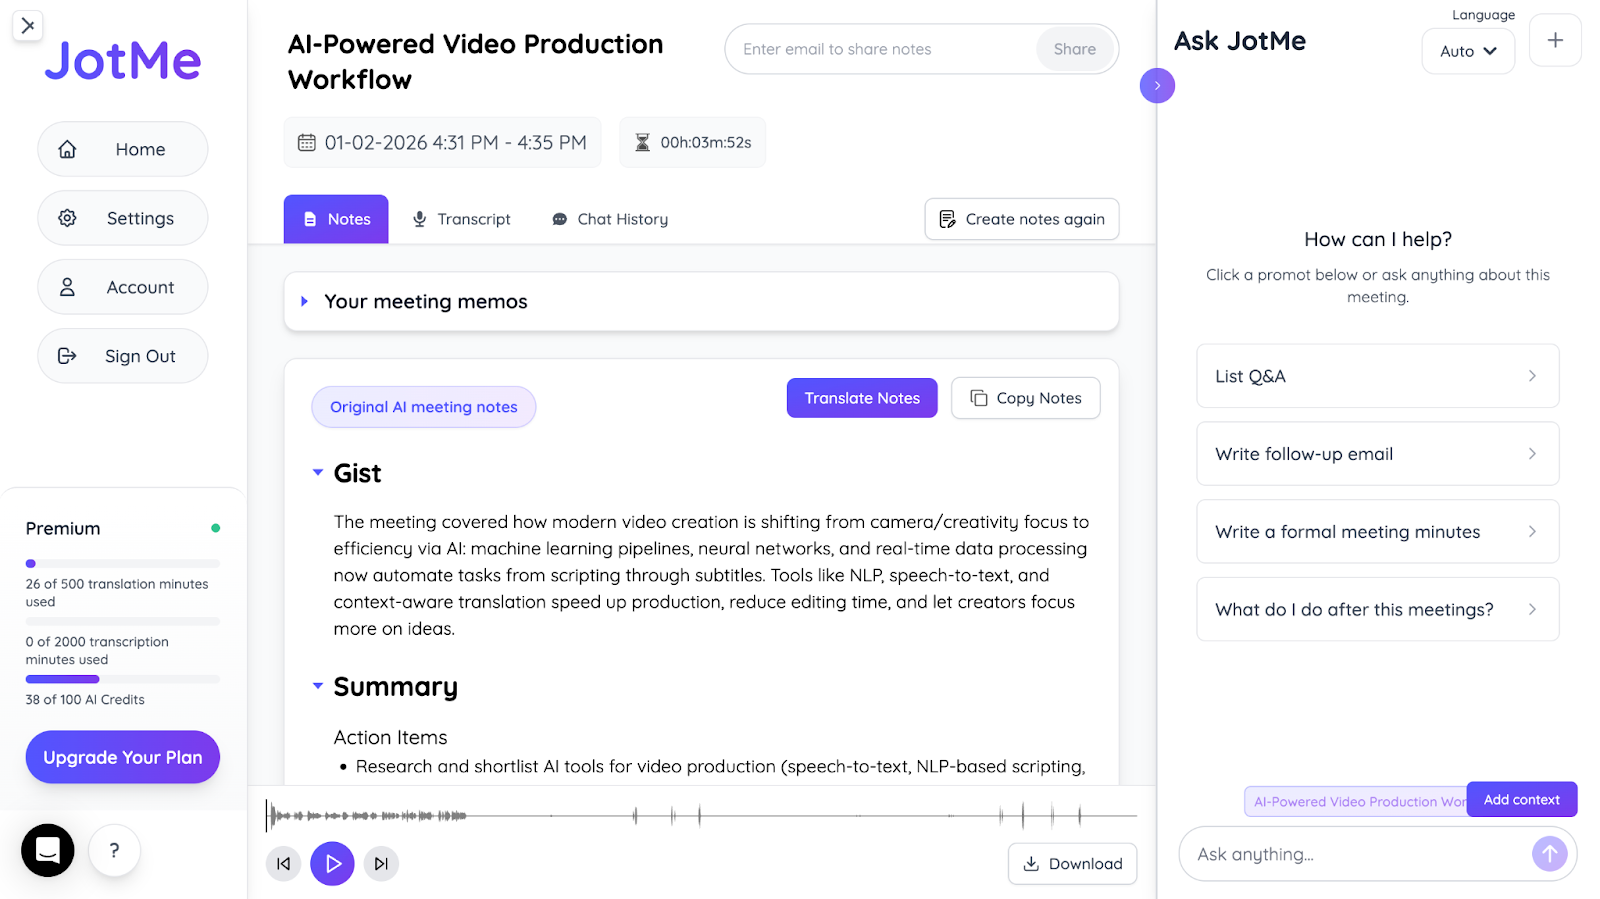Click the Add context button
Viewport: 1600px width, 899px height.
point(1522,799)
